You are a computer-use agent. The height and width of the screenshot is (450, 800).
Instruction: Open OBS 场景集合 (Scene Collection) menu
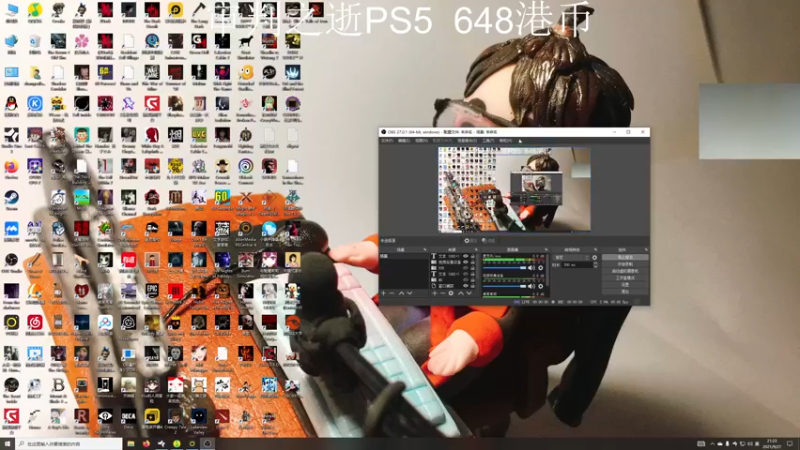click(x=467, y=140)
